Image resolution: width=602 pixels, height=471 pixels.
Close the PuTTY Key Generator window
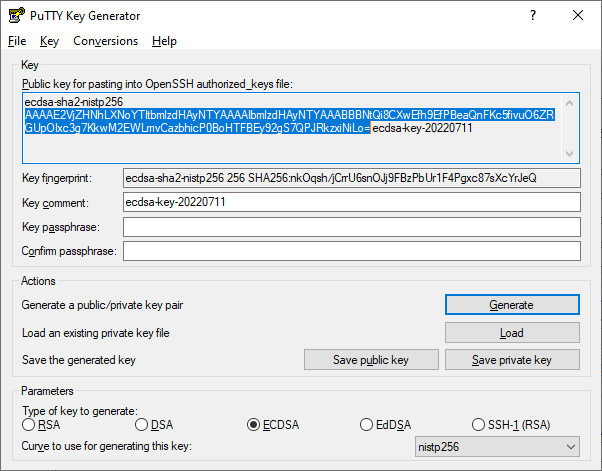pos(577,16)
